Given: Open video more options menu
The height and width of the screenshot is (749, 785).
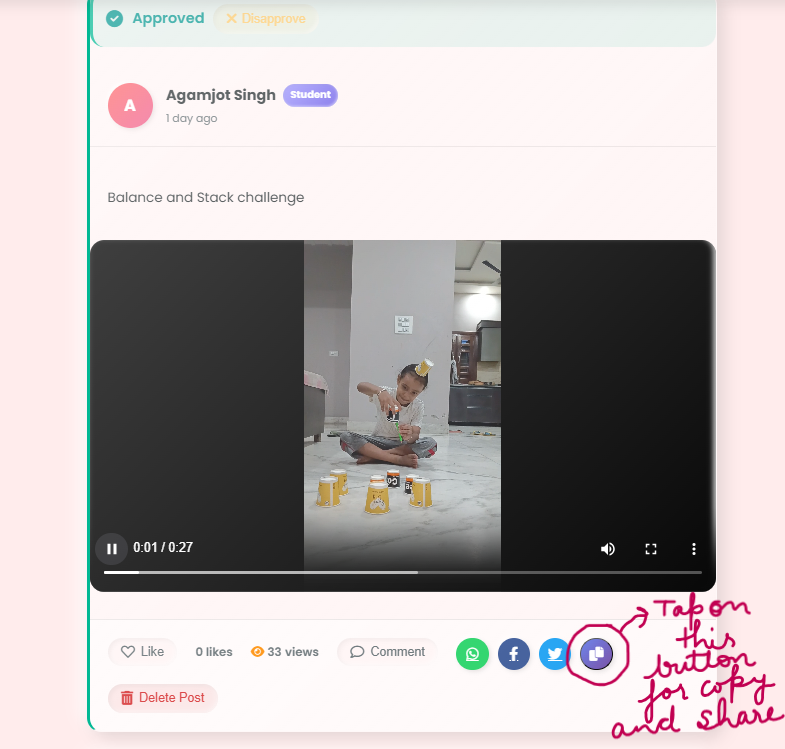Looking at the screenshot, I should tap(694, 549).
